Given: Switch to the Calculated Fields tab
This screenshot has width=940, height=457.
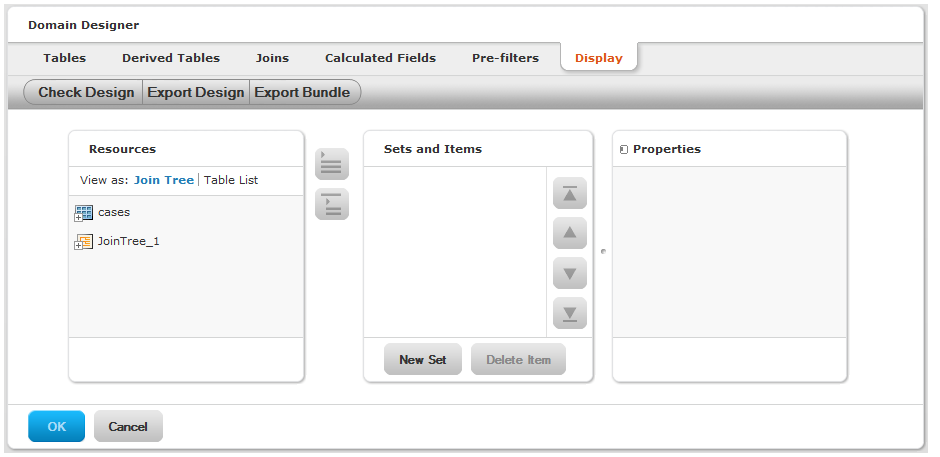Looking at the screenshot, I should coord(380,58).
